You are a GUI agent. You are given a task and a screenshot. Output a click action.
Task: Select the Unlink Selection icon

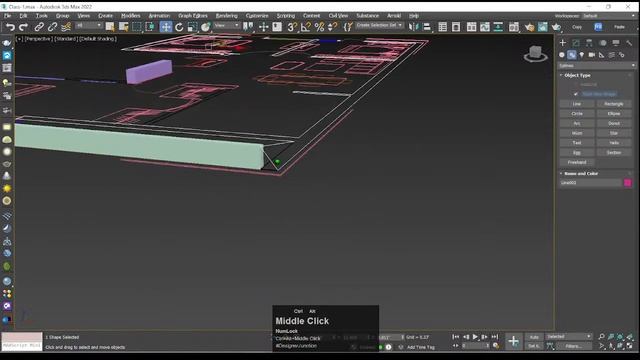[52, 27]
